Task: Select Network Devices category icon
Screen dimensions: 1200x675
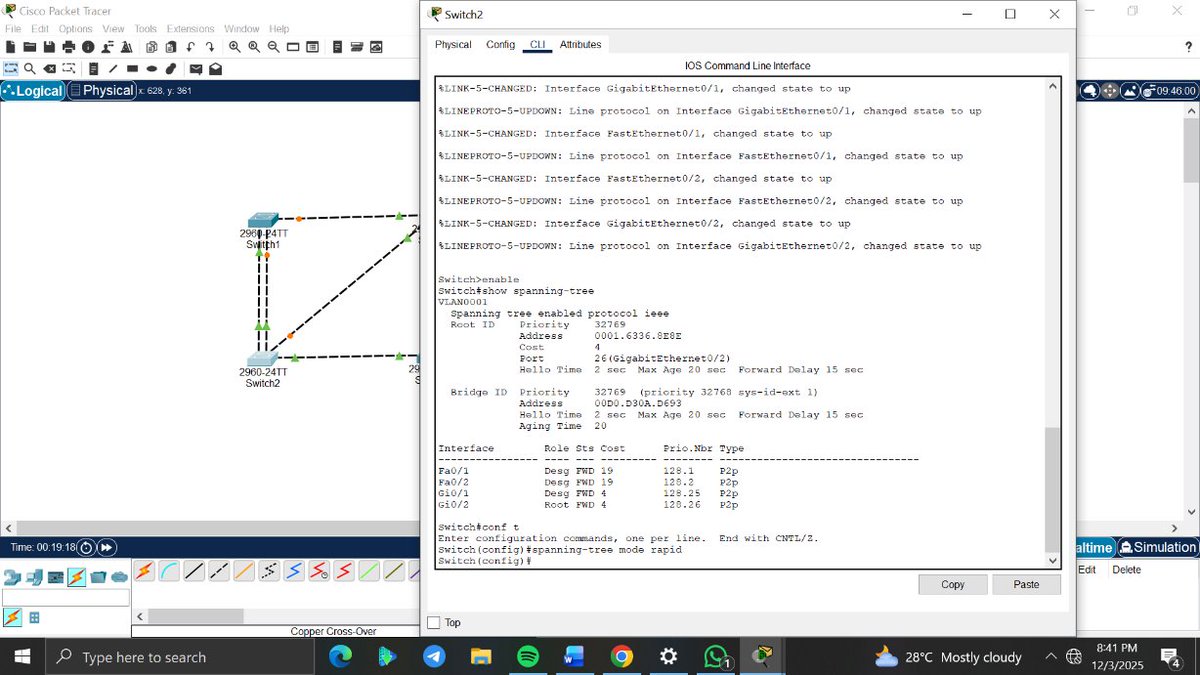Action: coord(12,577)
